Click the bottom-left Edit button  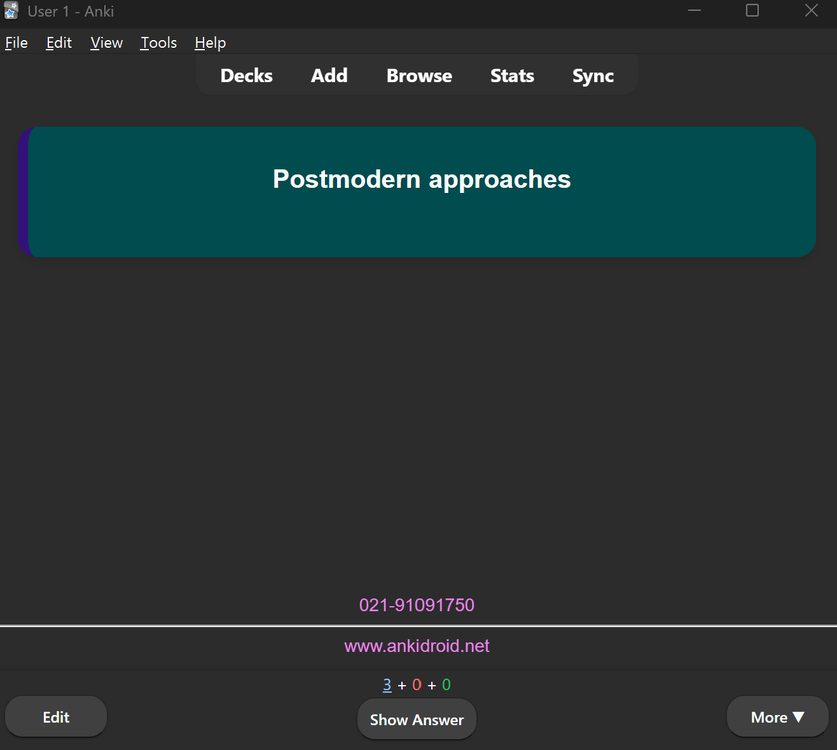[56, 717]
